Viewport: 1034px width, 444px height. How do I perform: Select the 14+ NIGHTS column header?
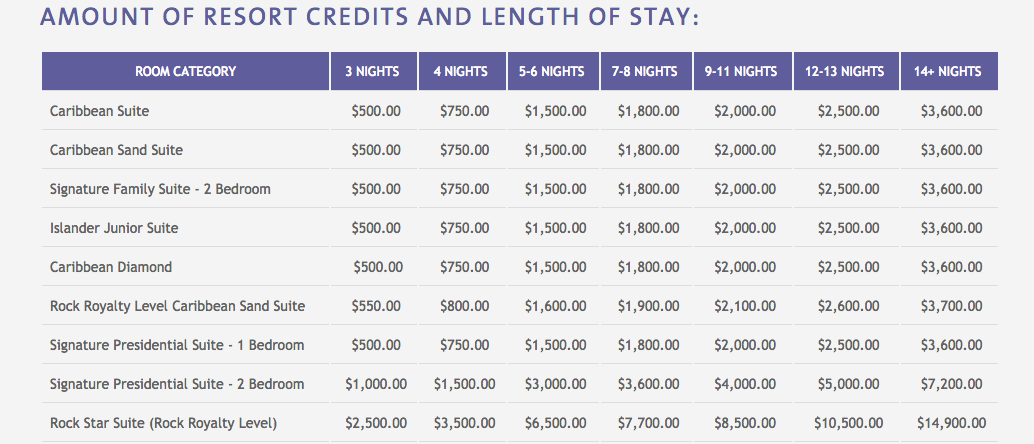[x=949, y=71]
